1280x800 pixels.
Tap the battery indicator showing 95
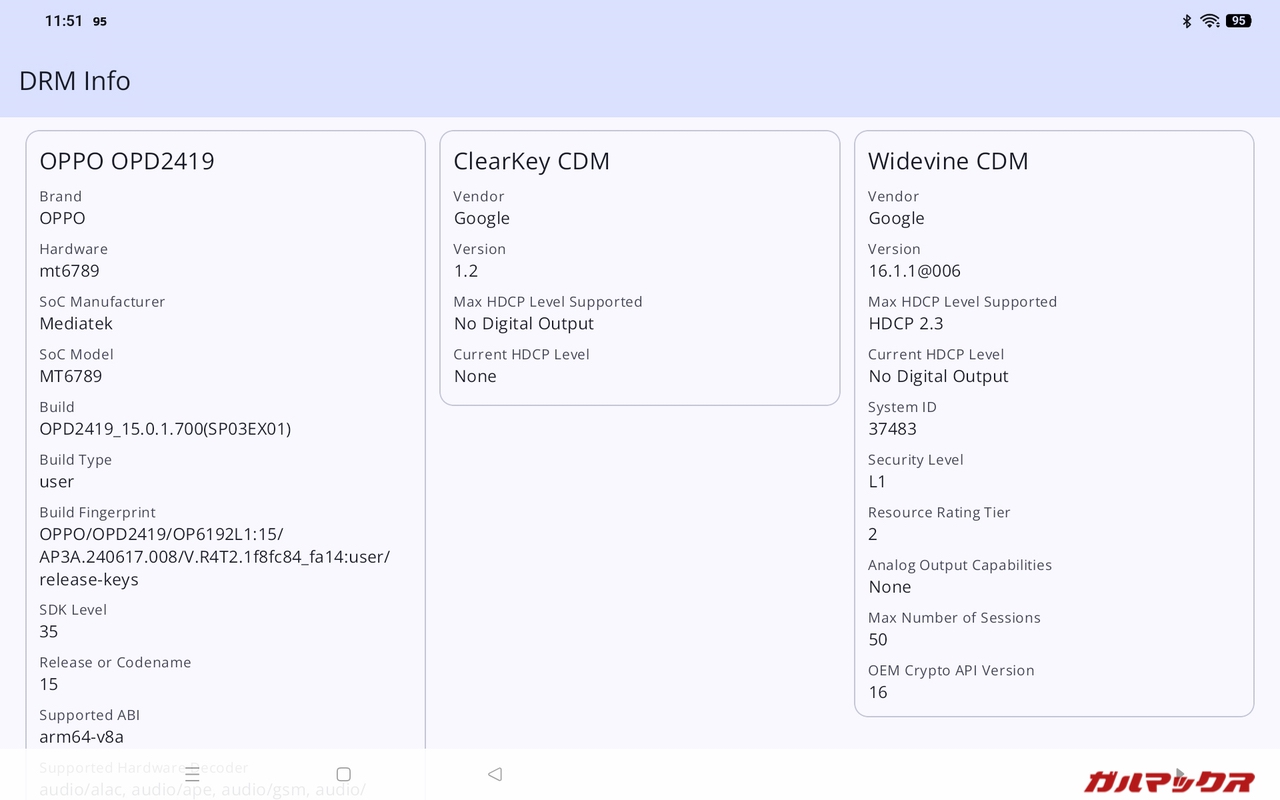point(1238,21)
